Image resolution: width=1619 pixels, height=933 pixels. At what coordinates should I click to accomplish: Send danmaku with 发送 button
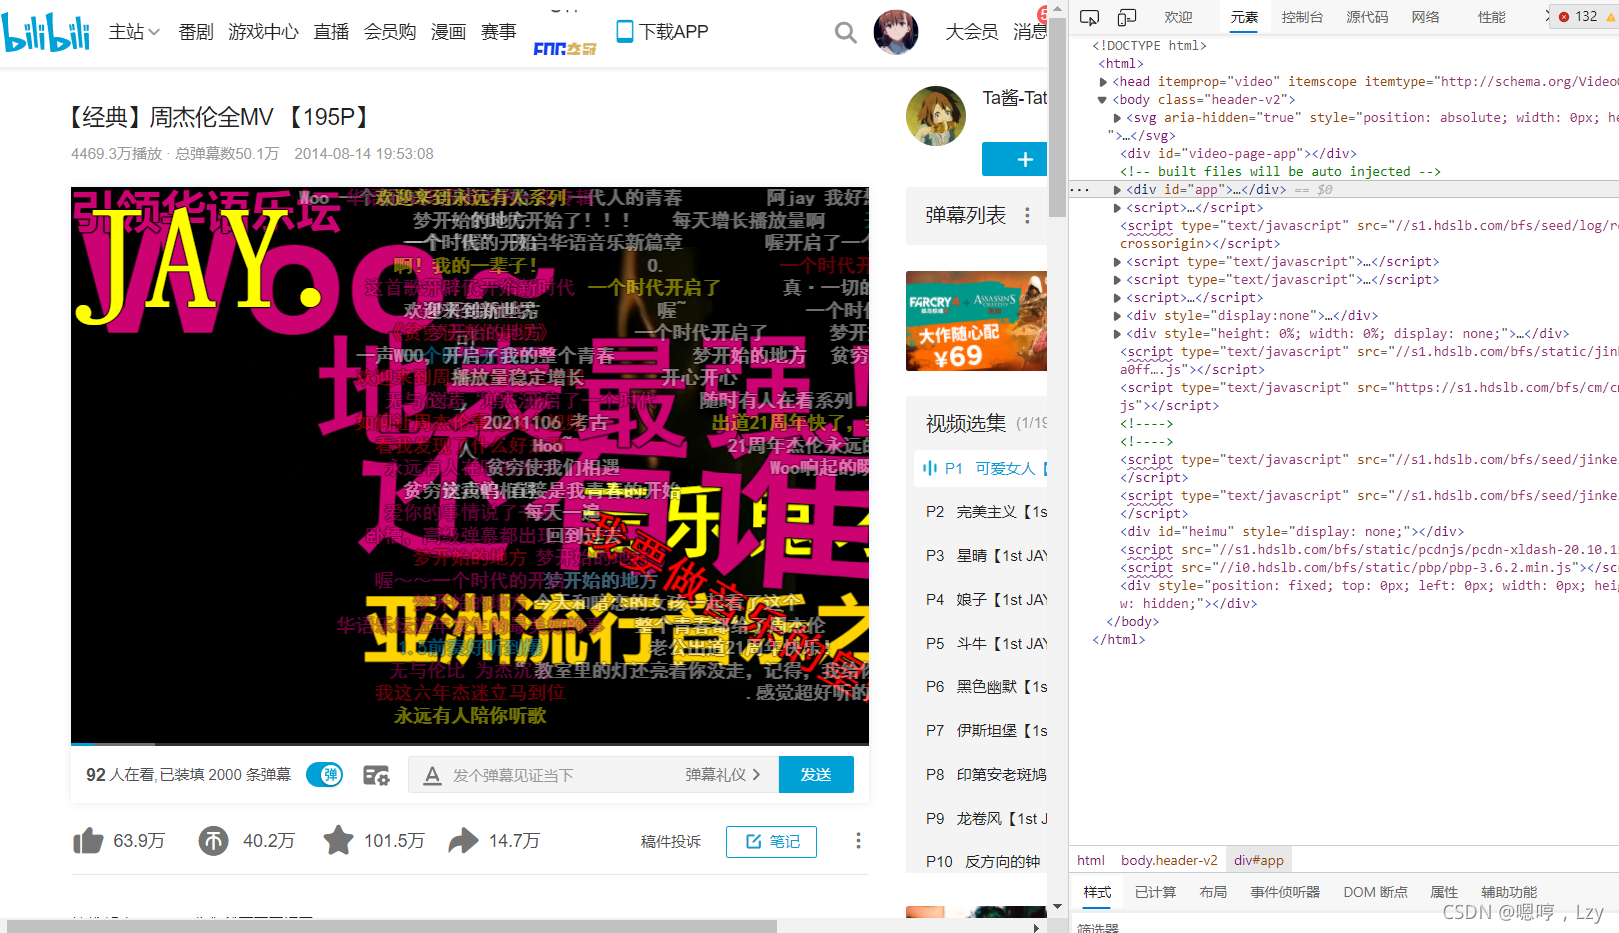coord(816,775)
